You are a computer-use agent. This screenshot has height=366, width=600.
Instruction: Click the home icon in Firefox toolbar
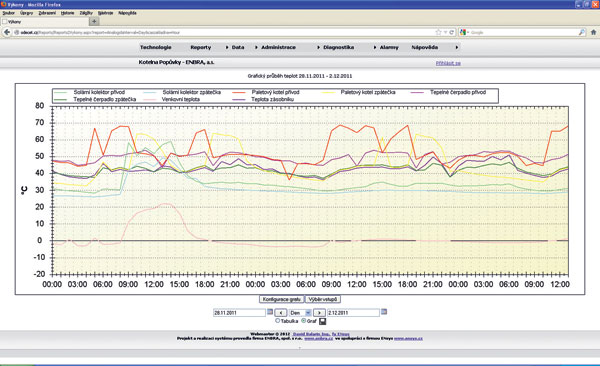point(593,33)
